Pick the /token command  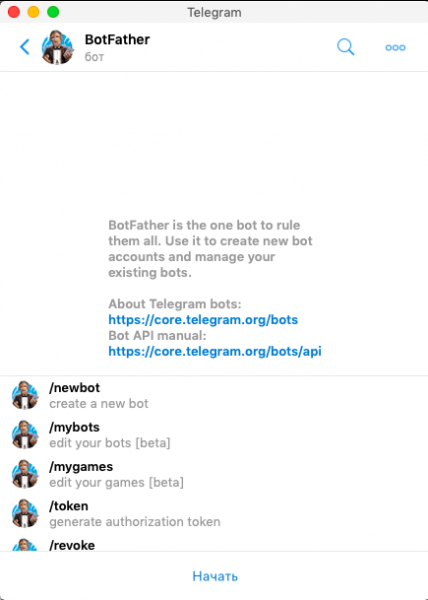click(214, 514)
